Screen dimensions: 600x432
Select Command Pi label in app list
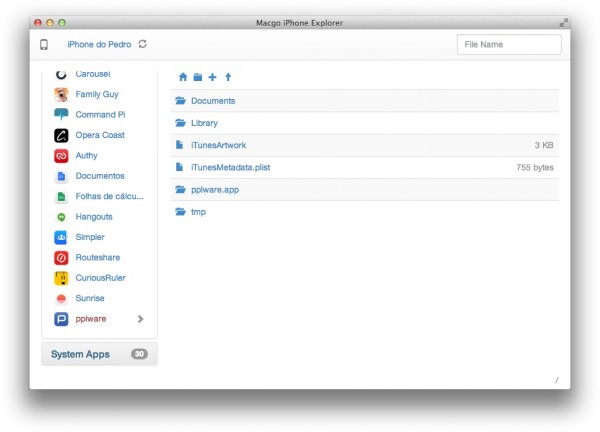[x=100, y=114]
